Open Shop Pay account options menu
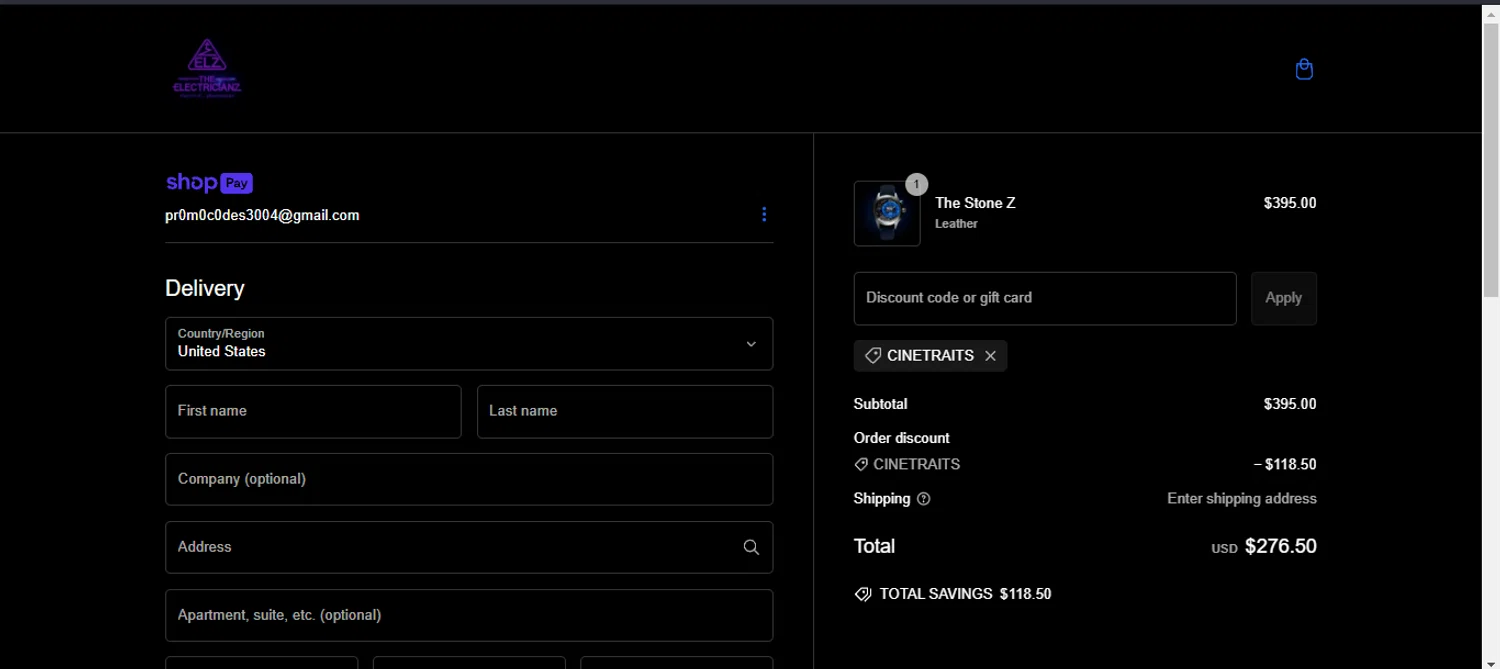 (x=764, y=214)
